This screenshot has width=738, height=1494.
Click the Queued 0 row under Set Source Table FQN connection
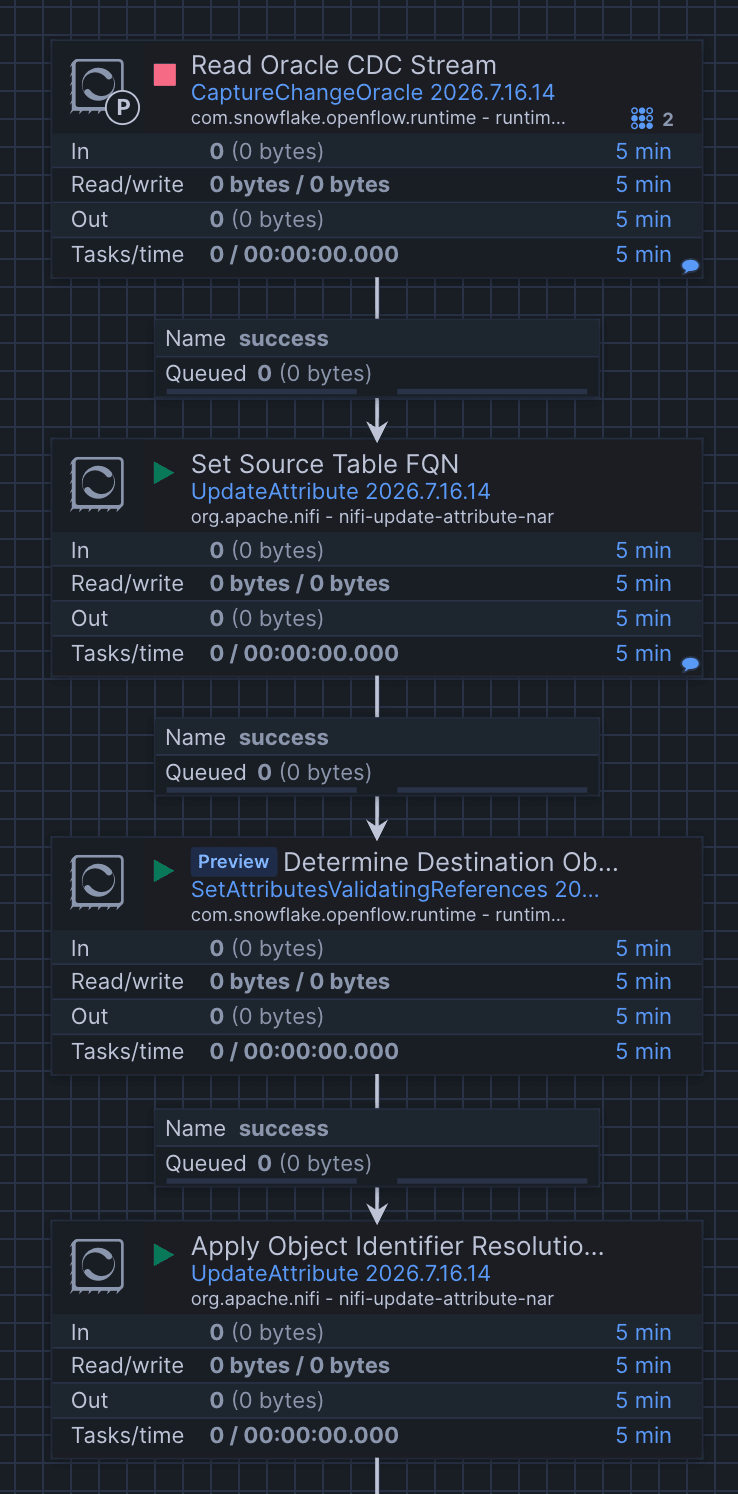[377, 773]
